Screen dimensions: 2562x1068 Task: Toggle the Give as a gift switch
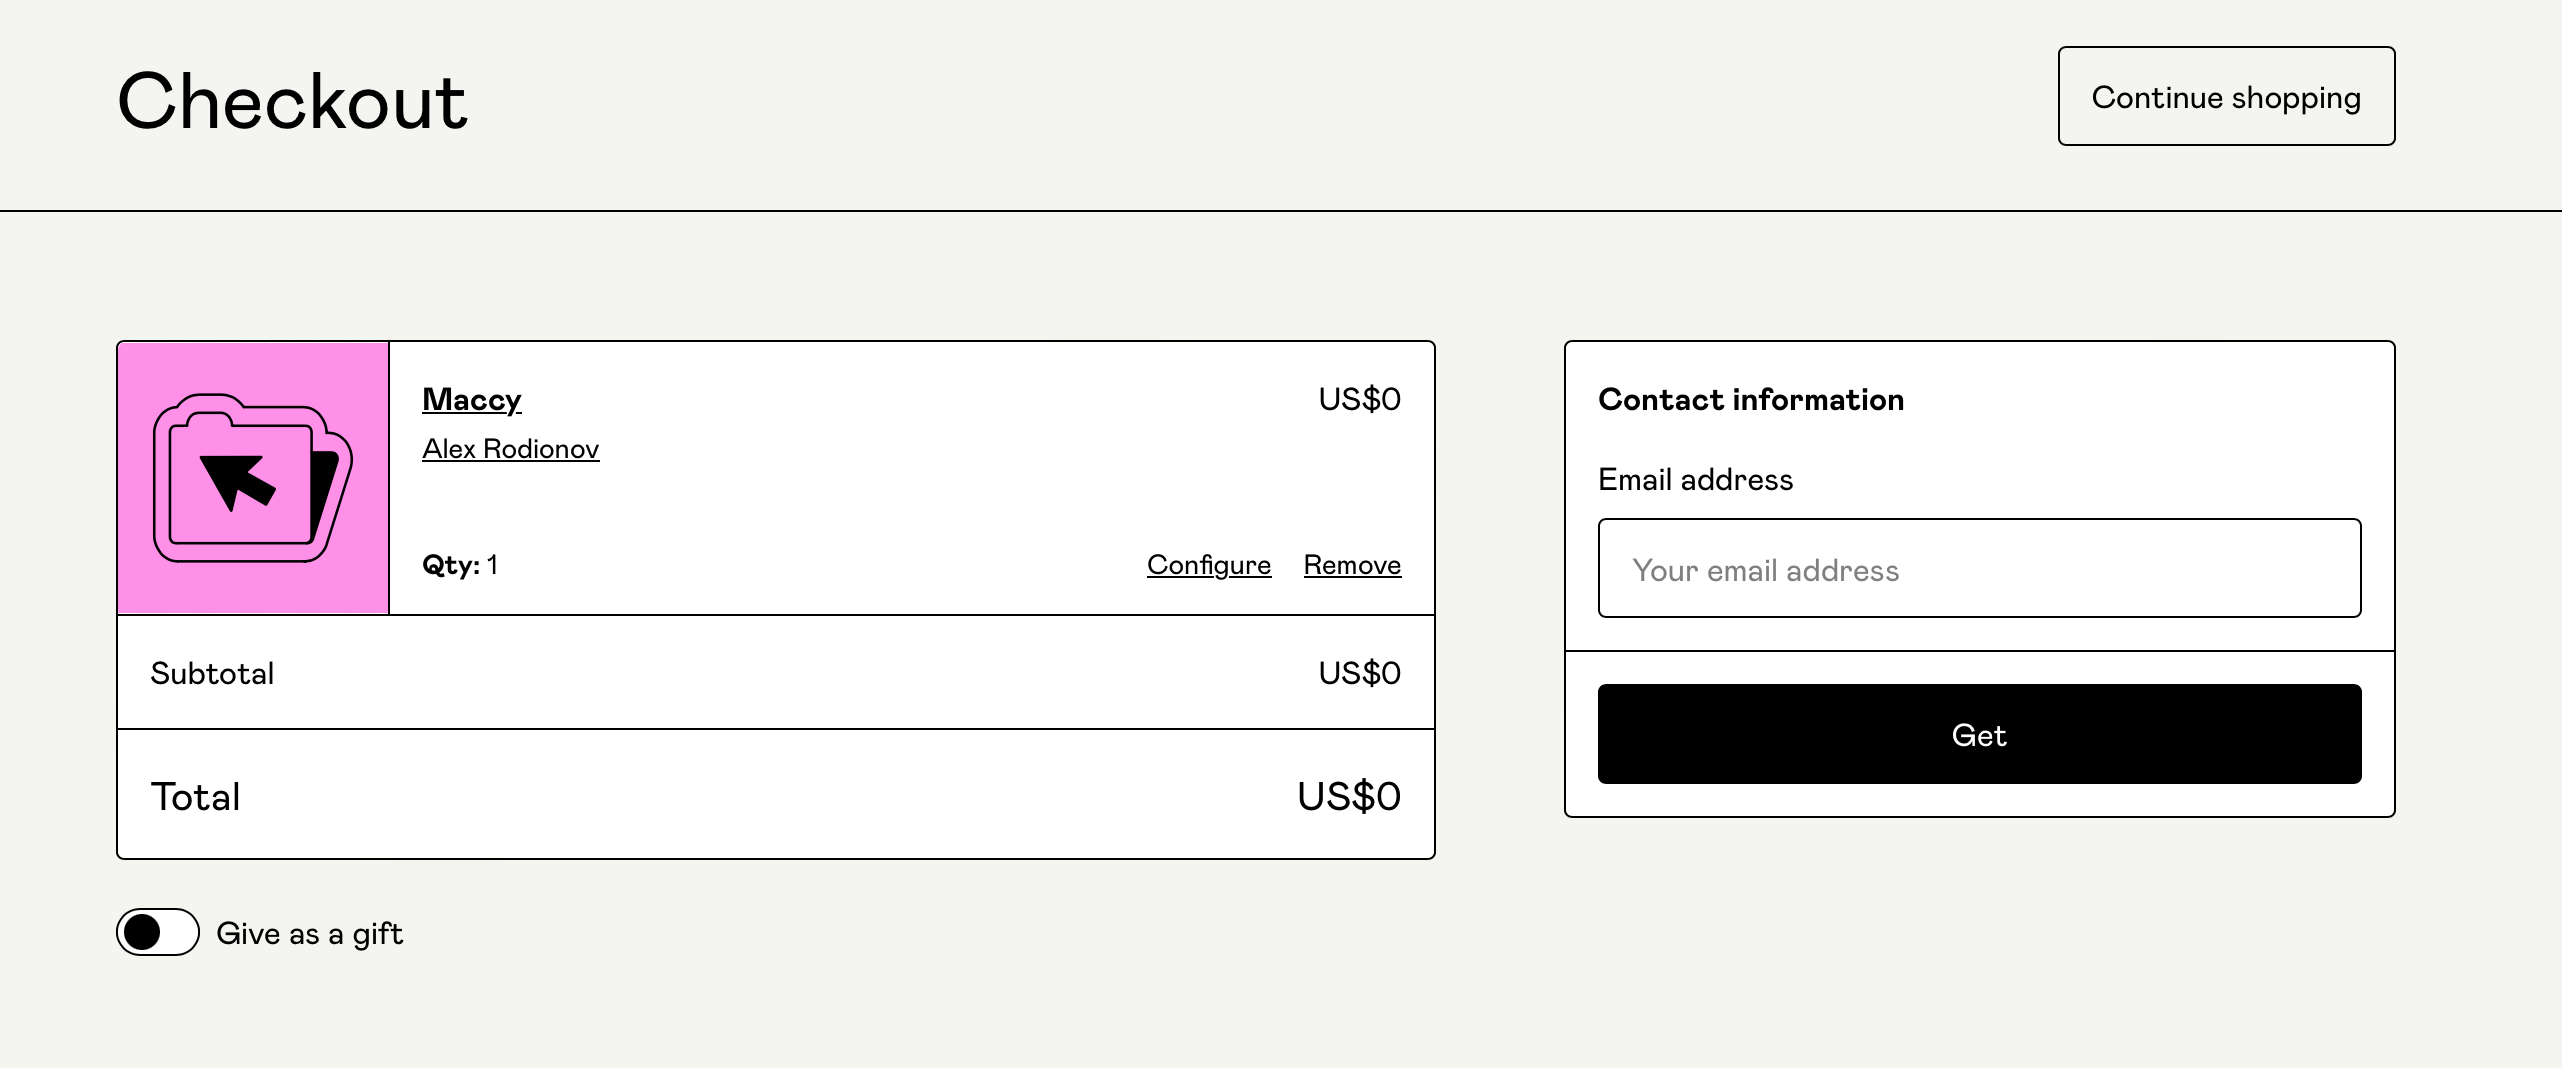click(x=158, y=932)
